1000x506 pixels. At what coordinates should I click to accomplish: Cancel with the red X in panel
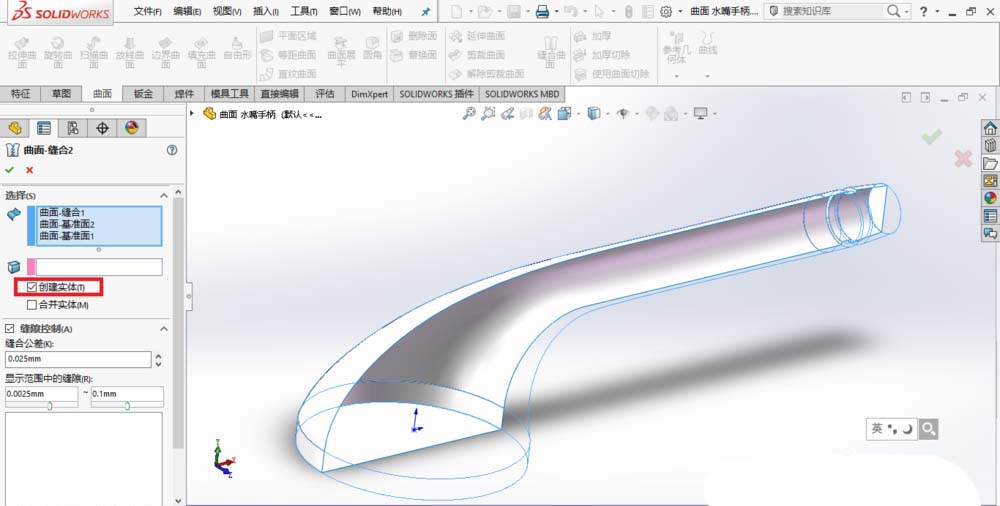[x=29, y=170]
